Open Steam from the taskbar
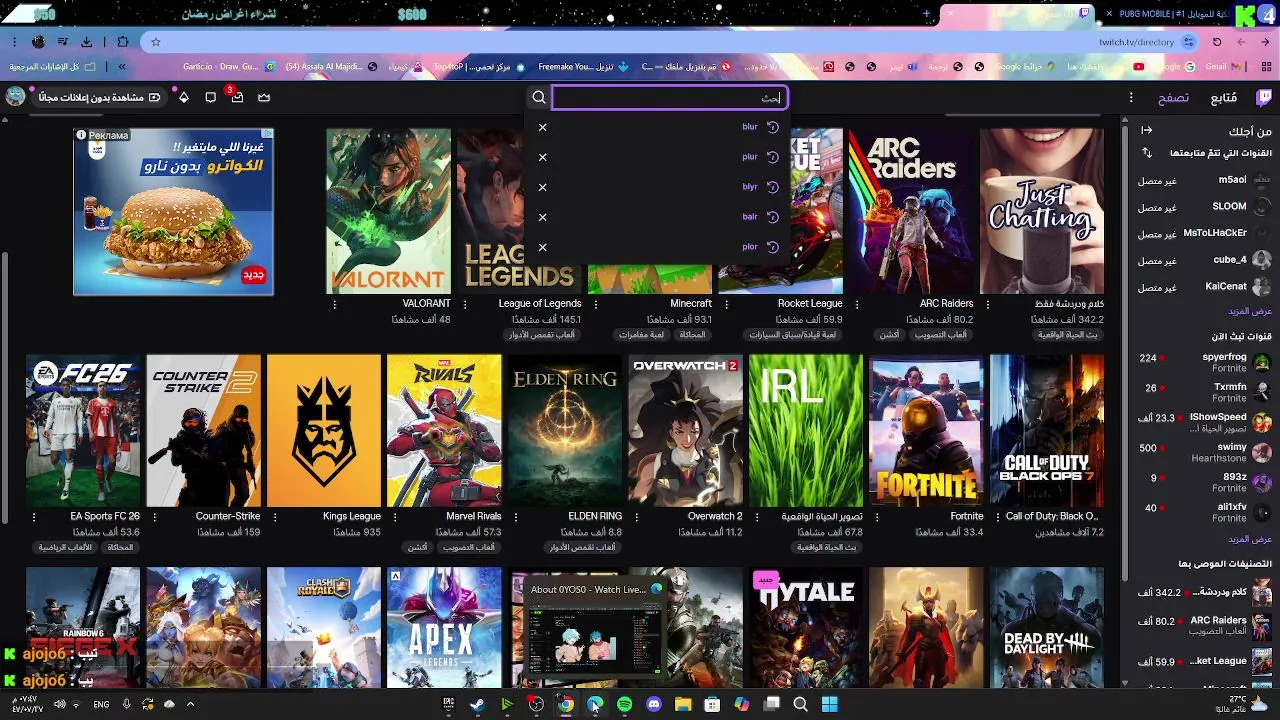 (478, 704)
